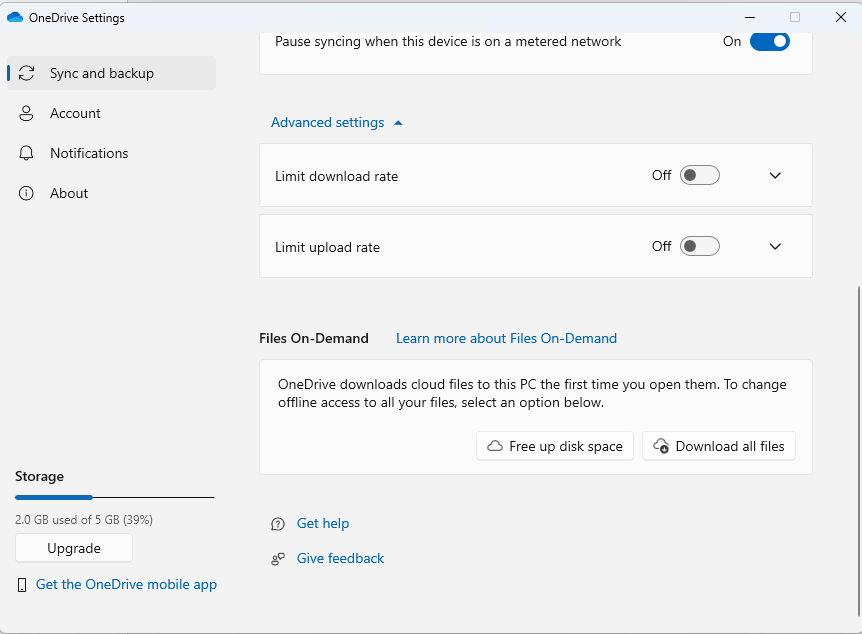The width and height of the screenshot is (862, 634).
Task: Expand the Limit upload rate options chevron
Action: tap(775, 246)
